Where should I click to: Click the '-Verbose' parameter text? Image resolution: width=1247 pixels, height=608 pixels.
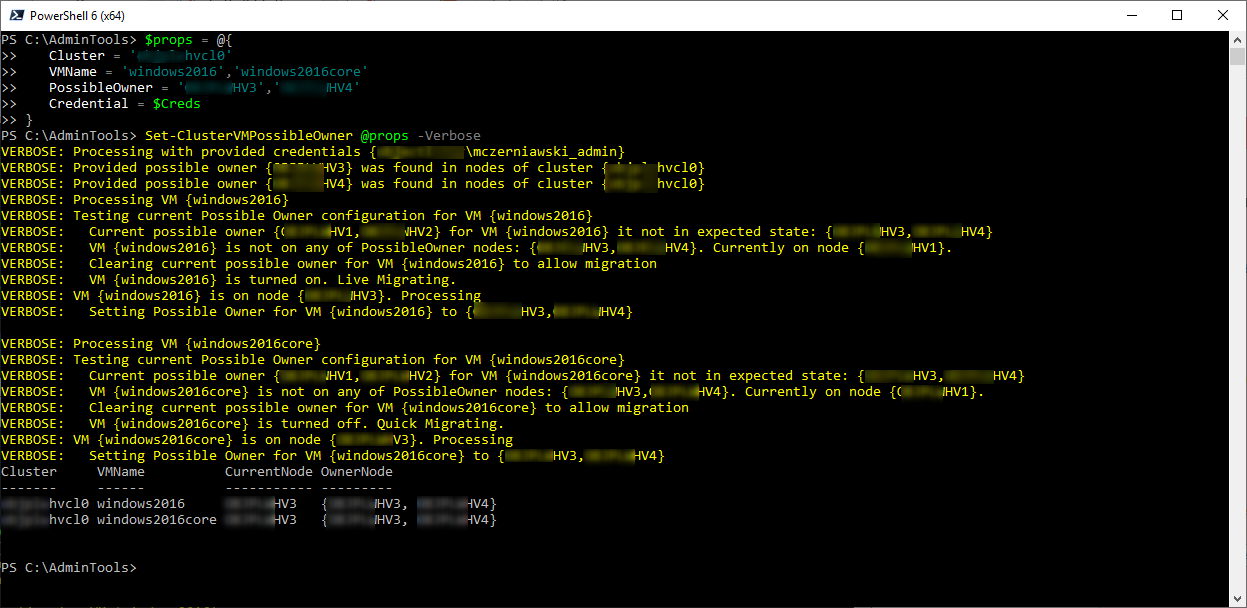[x=448, y=136]
